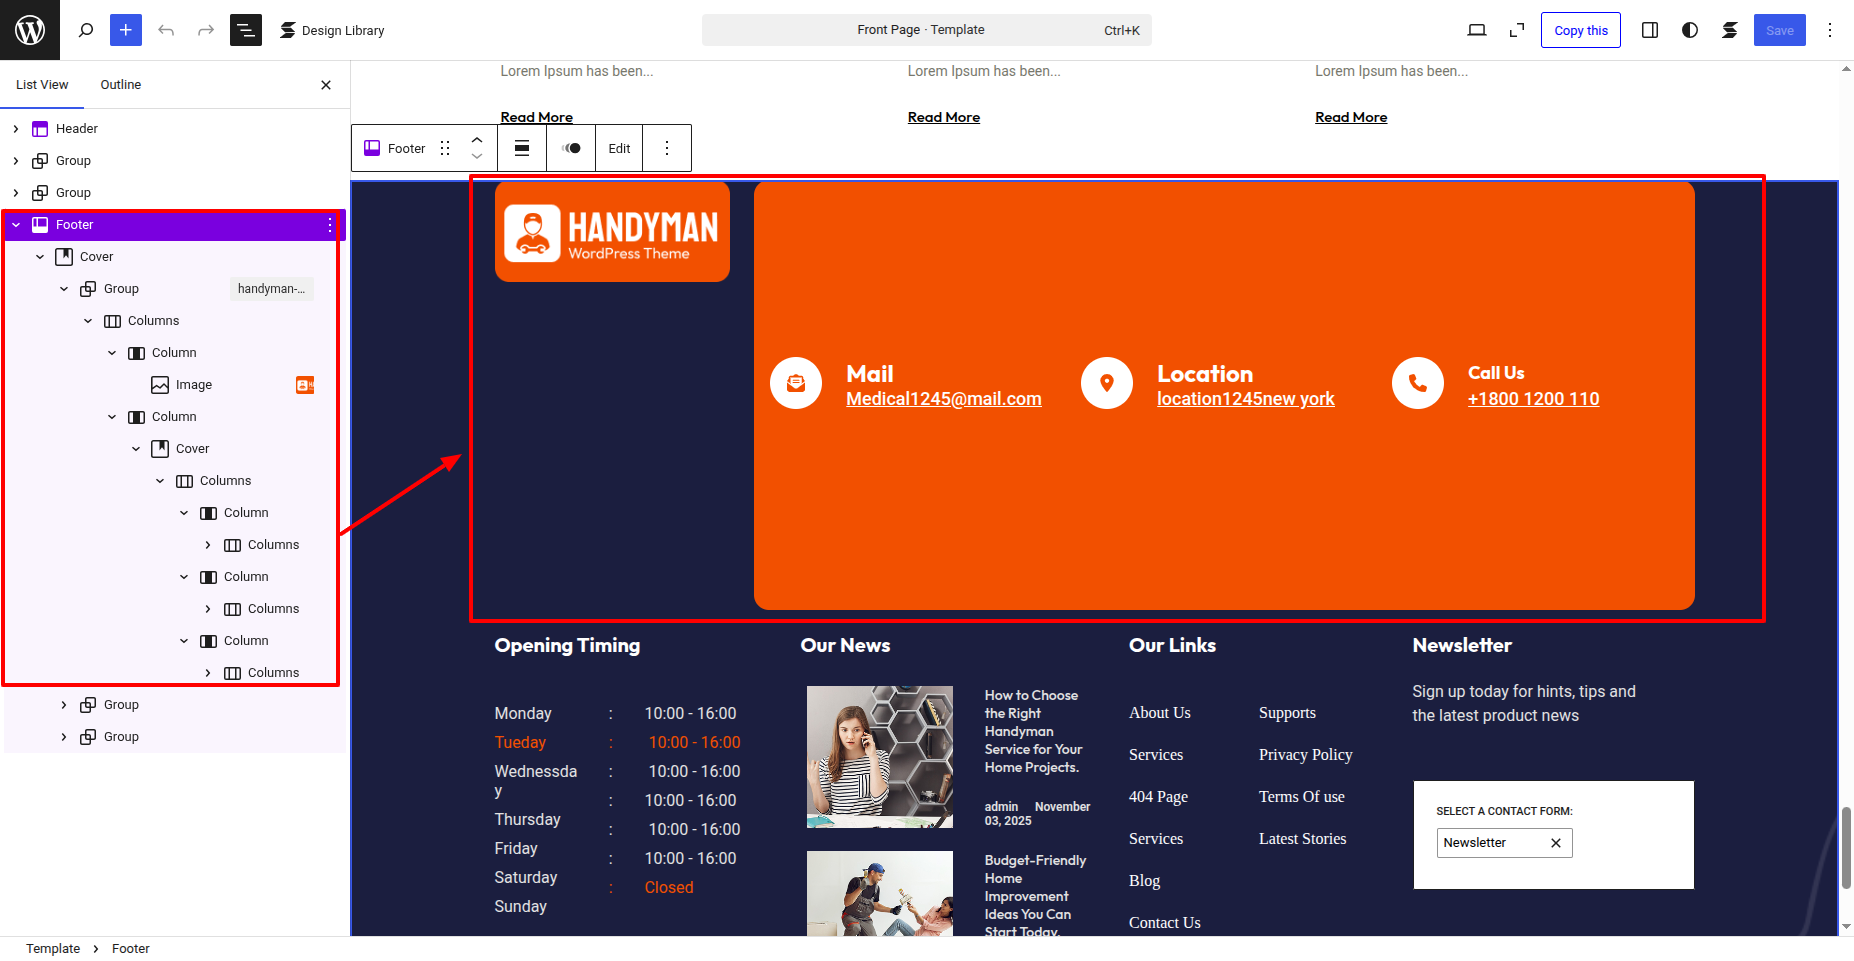The image size is (1854, 961).
Task: Click the undo arrow icon
Action: click(x=166, y=30)
